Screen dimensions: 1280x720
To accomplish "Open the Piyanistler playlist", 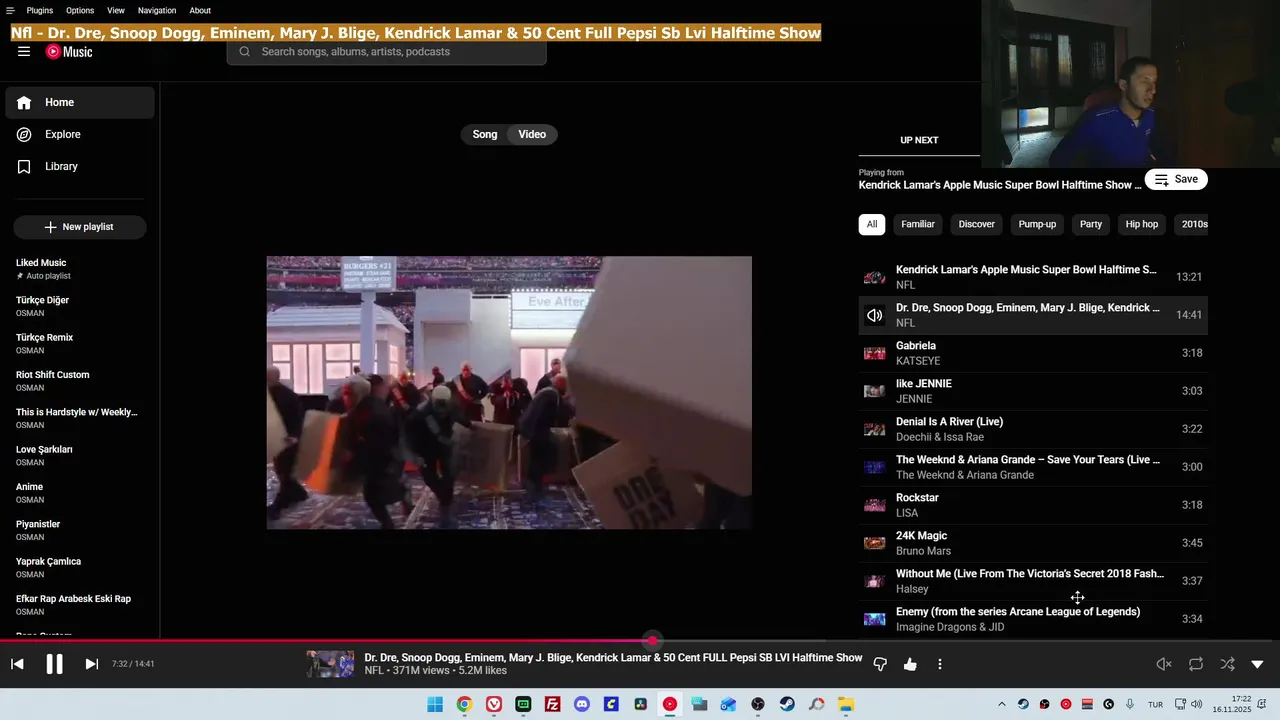I will tap(80, 530).
